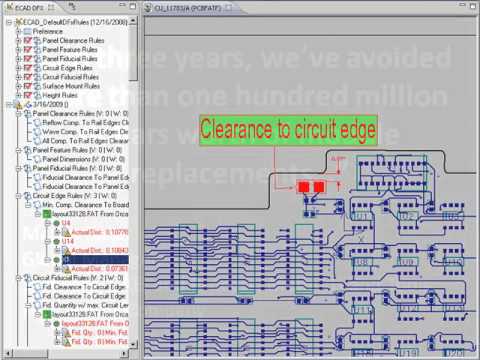Screen dimensions: 480x360
Task: Toggle the Height Rules checkbox
Action: point(28,95)
